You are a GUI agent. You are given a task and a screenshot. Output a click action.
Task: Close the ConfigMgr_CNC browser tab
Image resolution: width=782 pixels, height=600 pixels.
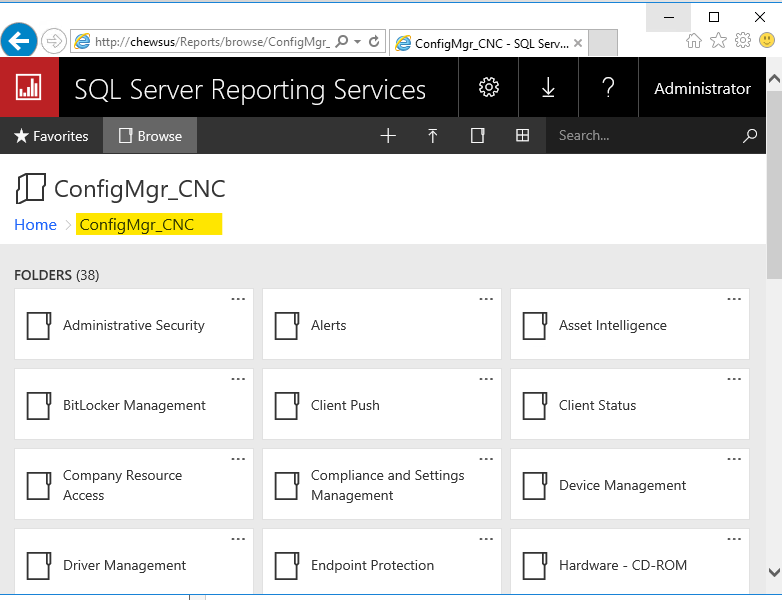[578, 43]
